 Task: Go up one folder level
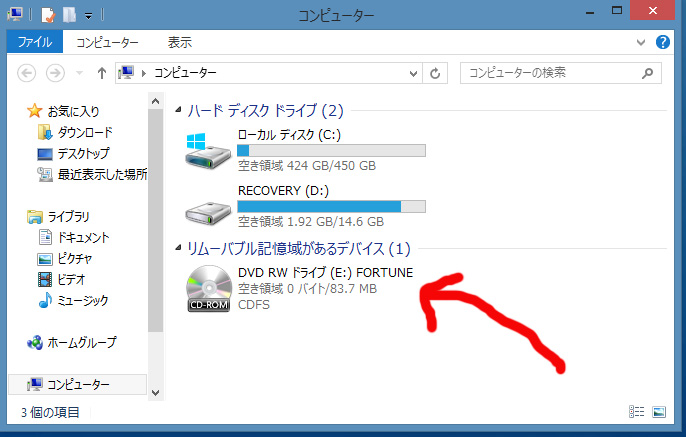tap(102, 73)
